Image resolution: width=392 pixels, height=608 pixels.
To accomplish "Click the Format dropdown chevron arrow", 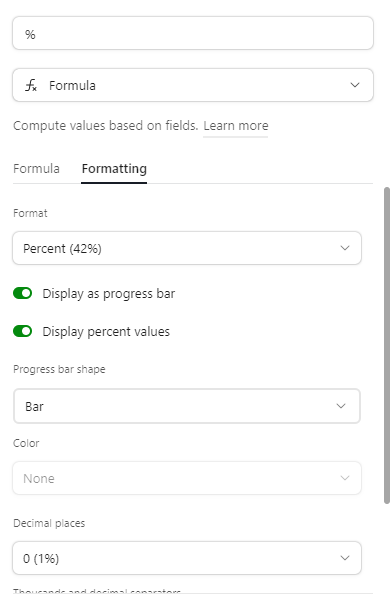I will pos(345,248).
